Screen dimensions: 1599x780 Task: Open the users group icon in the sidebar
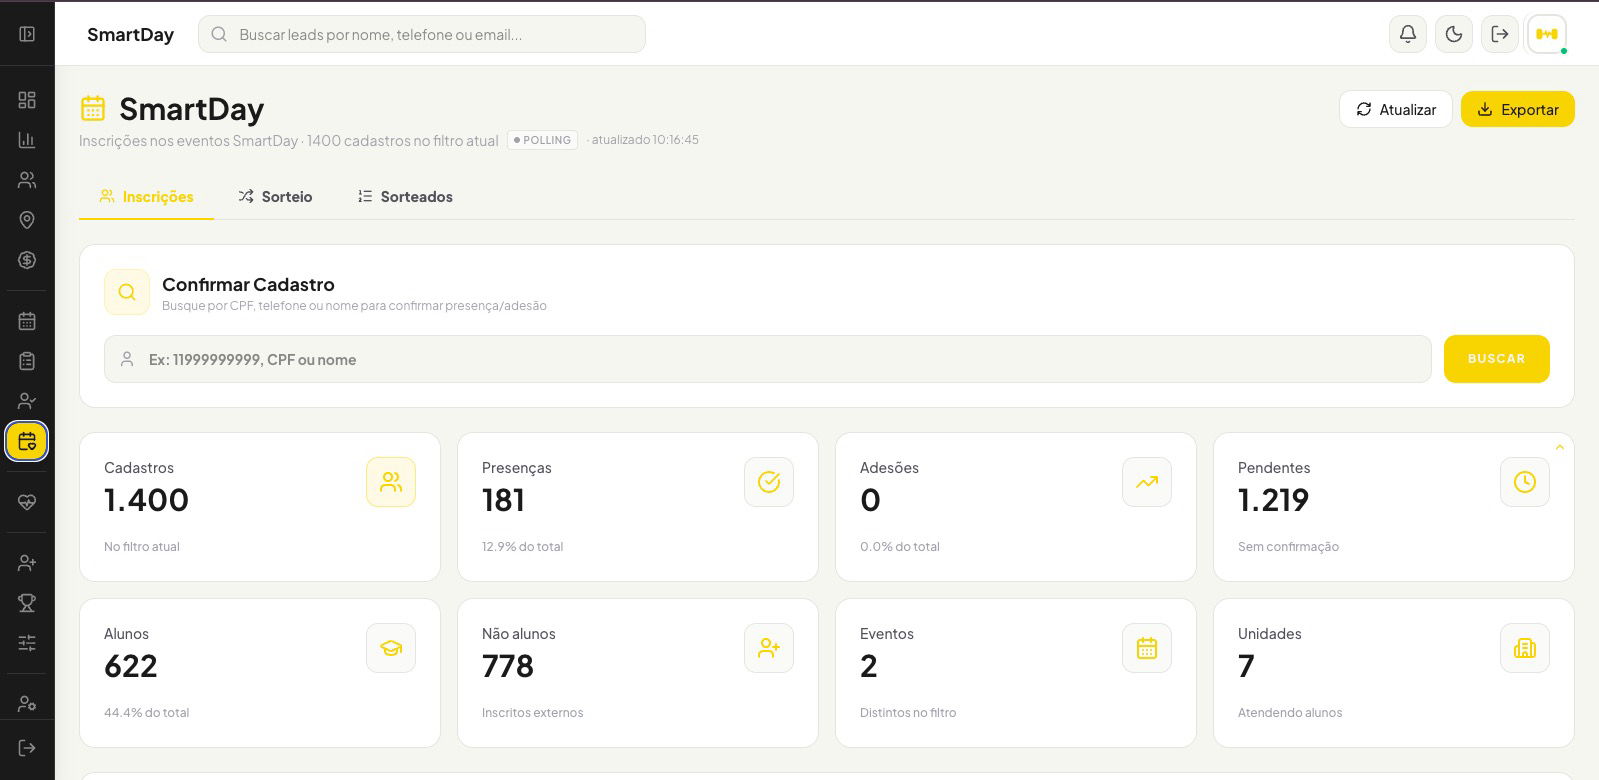click(x=27, y=180)
